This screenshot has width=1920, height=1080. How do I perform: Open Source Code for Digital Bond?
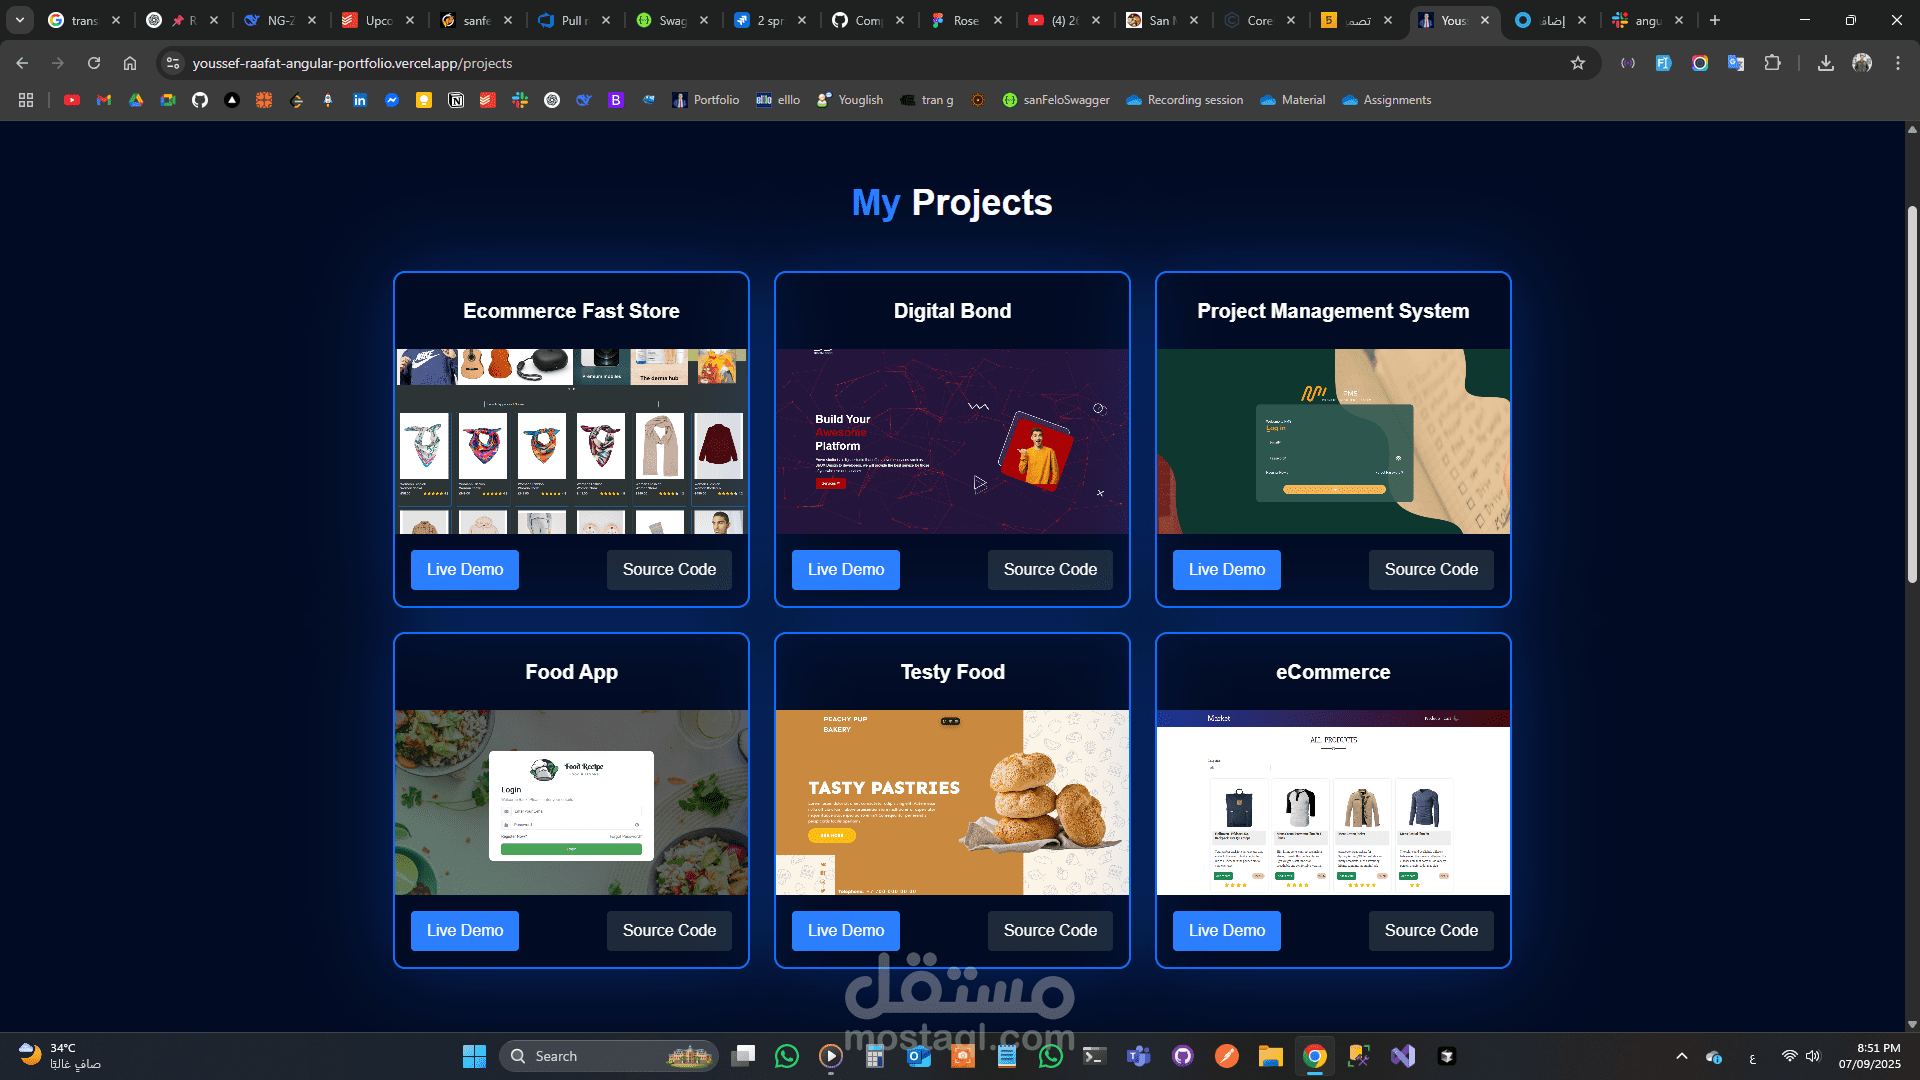pos(1050,569)
